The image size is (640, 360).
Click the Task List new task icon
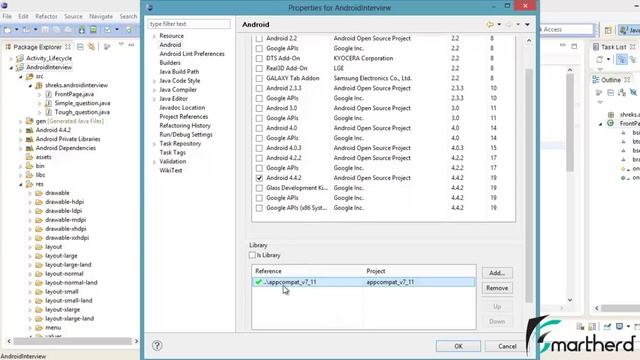click(x=599, y=59)
